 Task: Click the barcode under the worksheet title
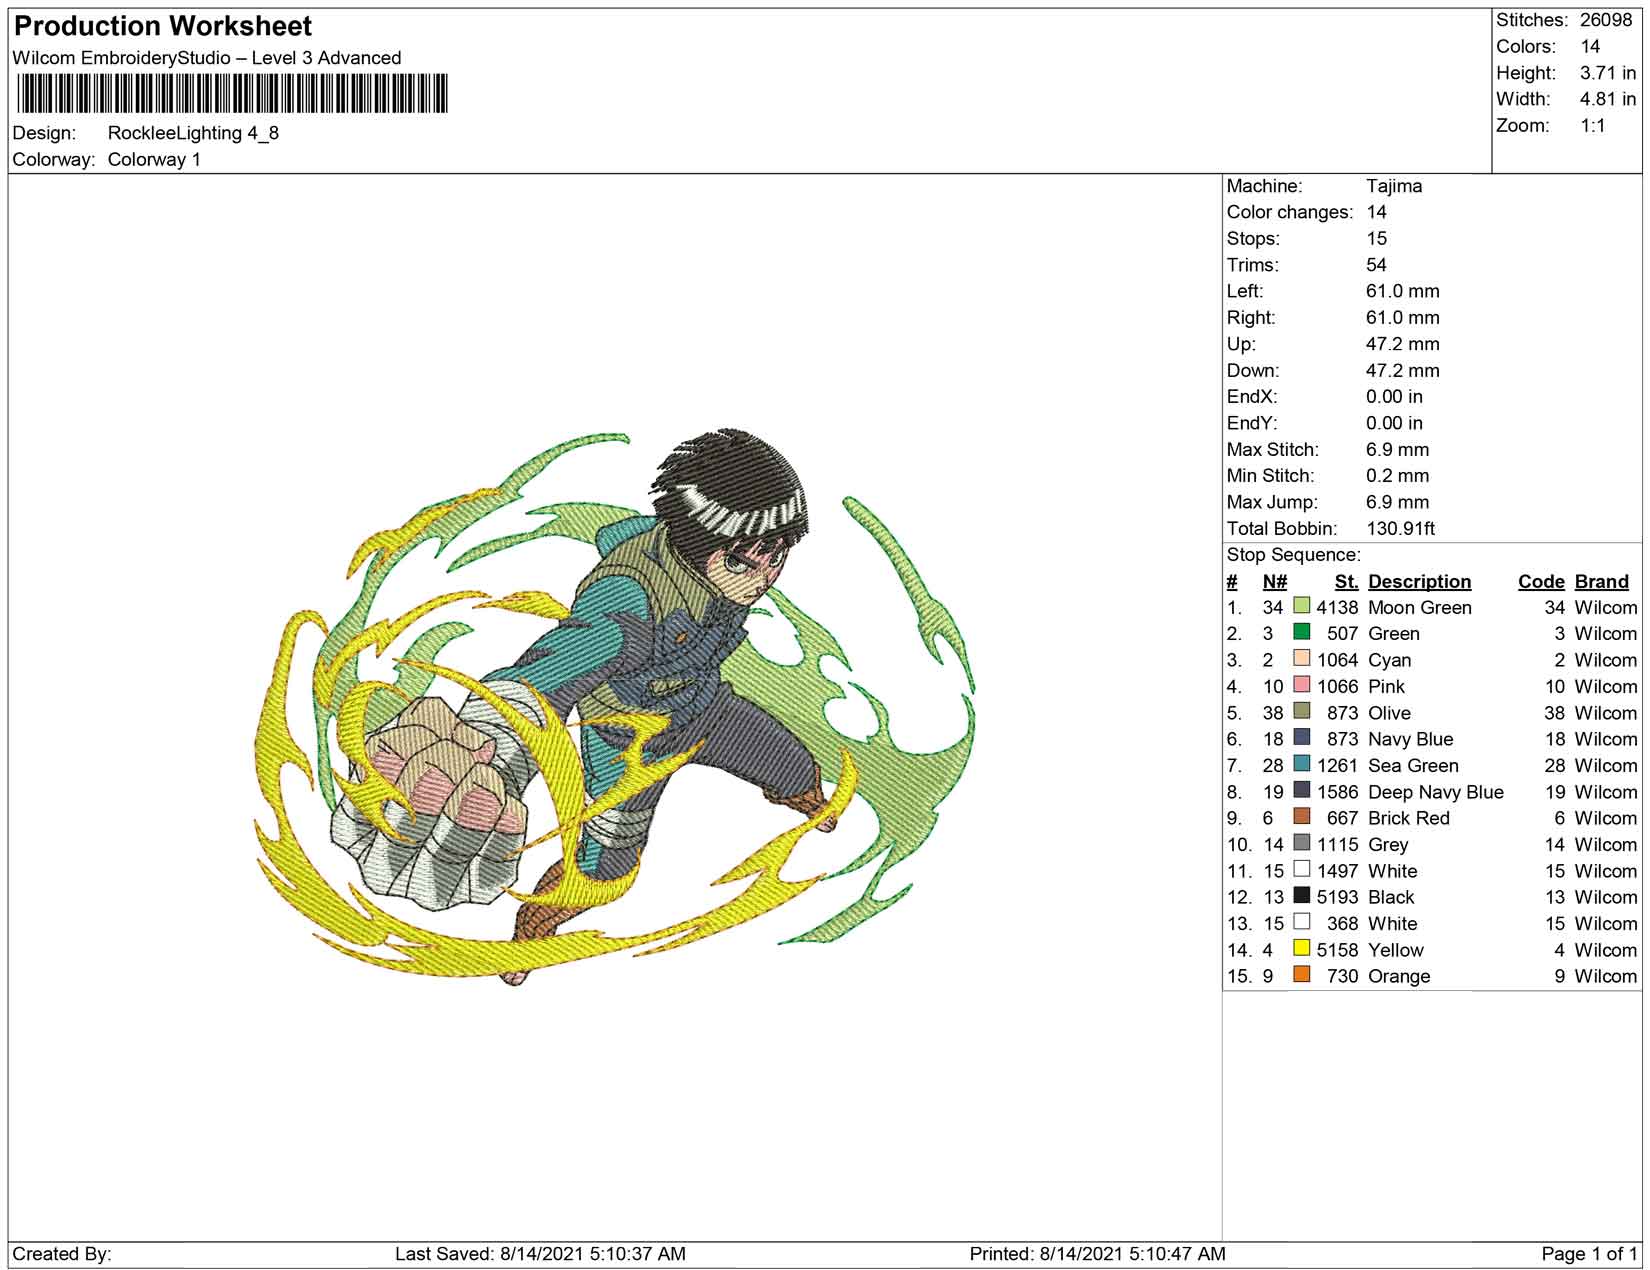(x=232, y=96)
